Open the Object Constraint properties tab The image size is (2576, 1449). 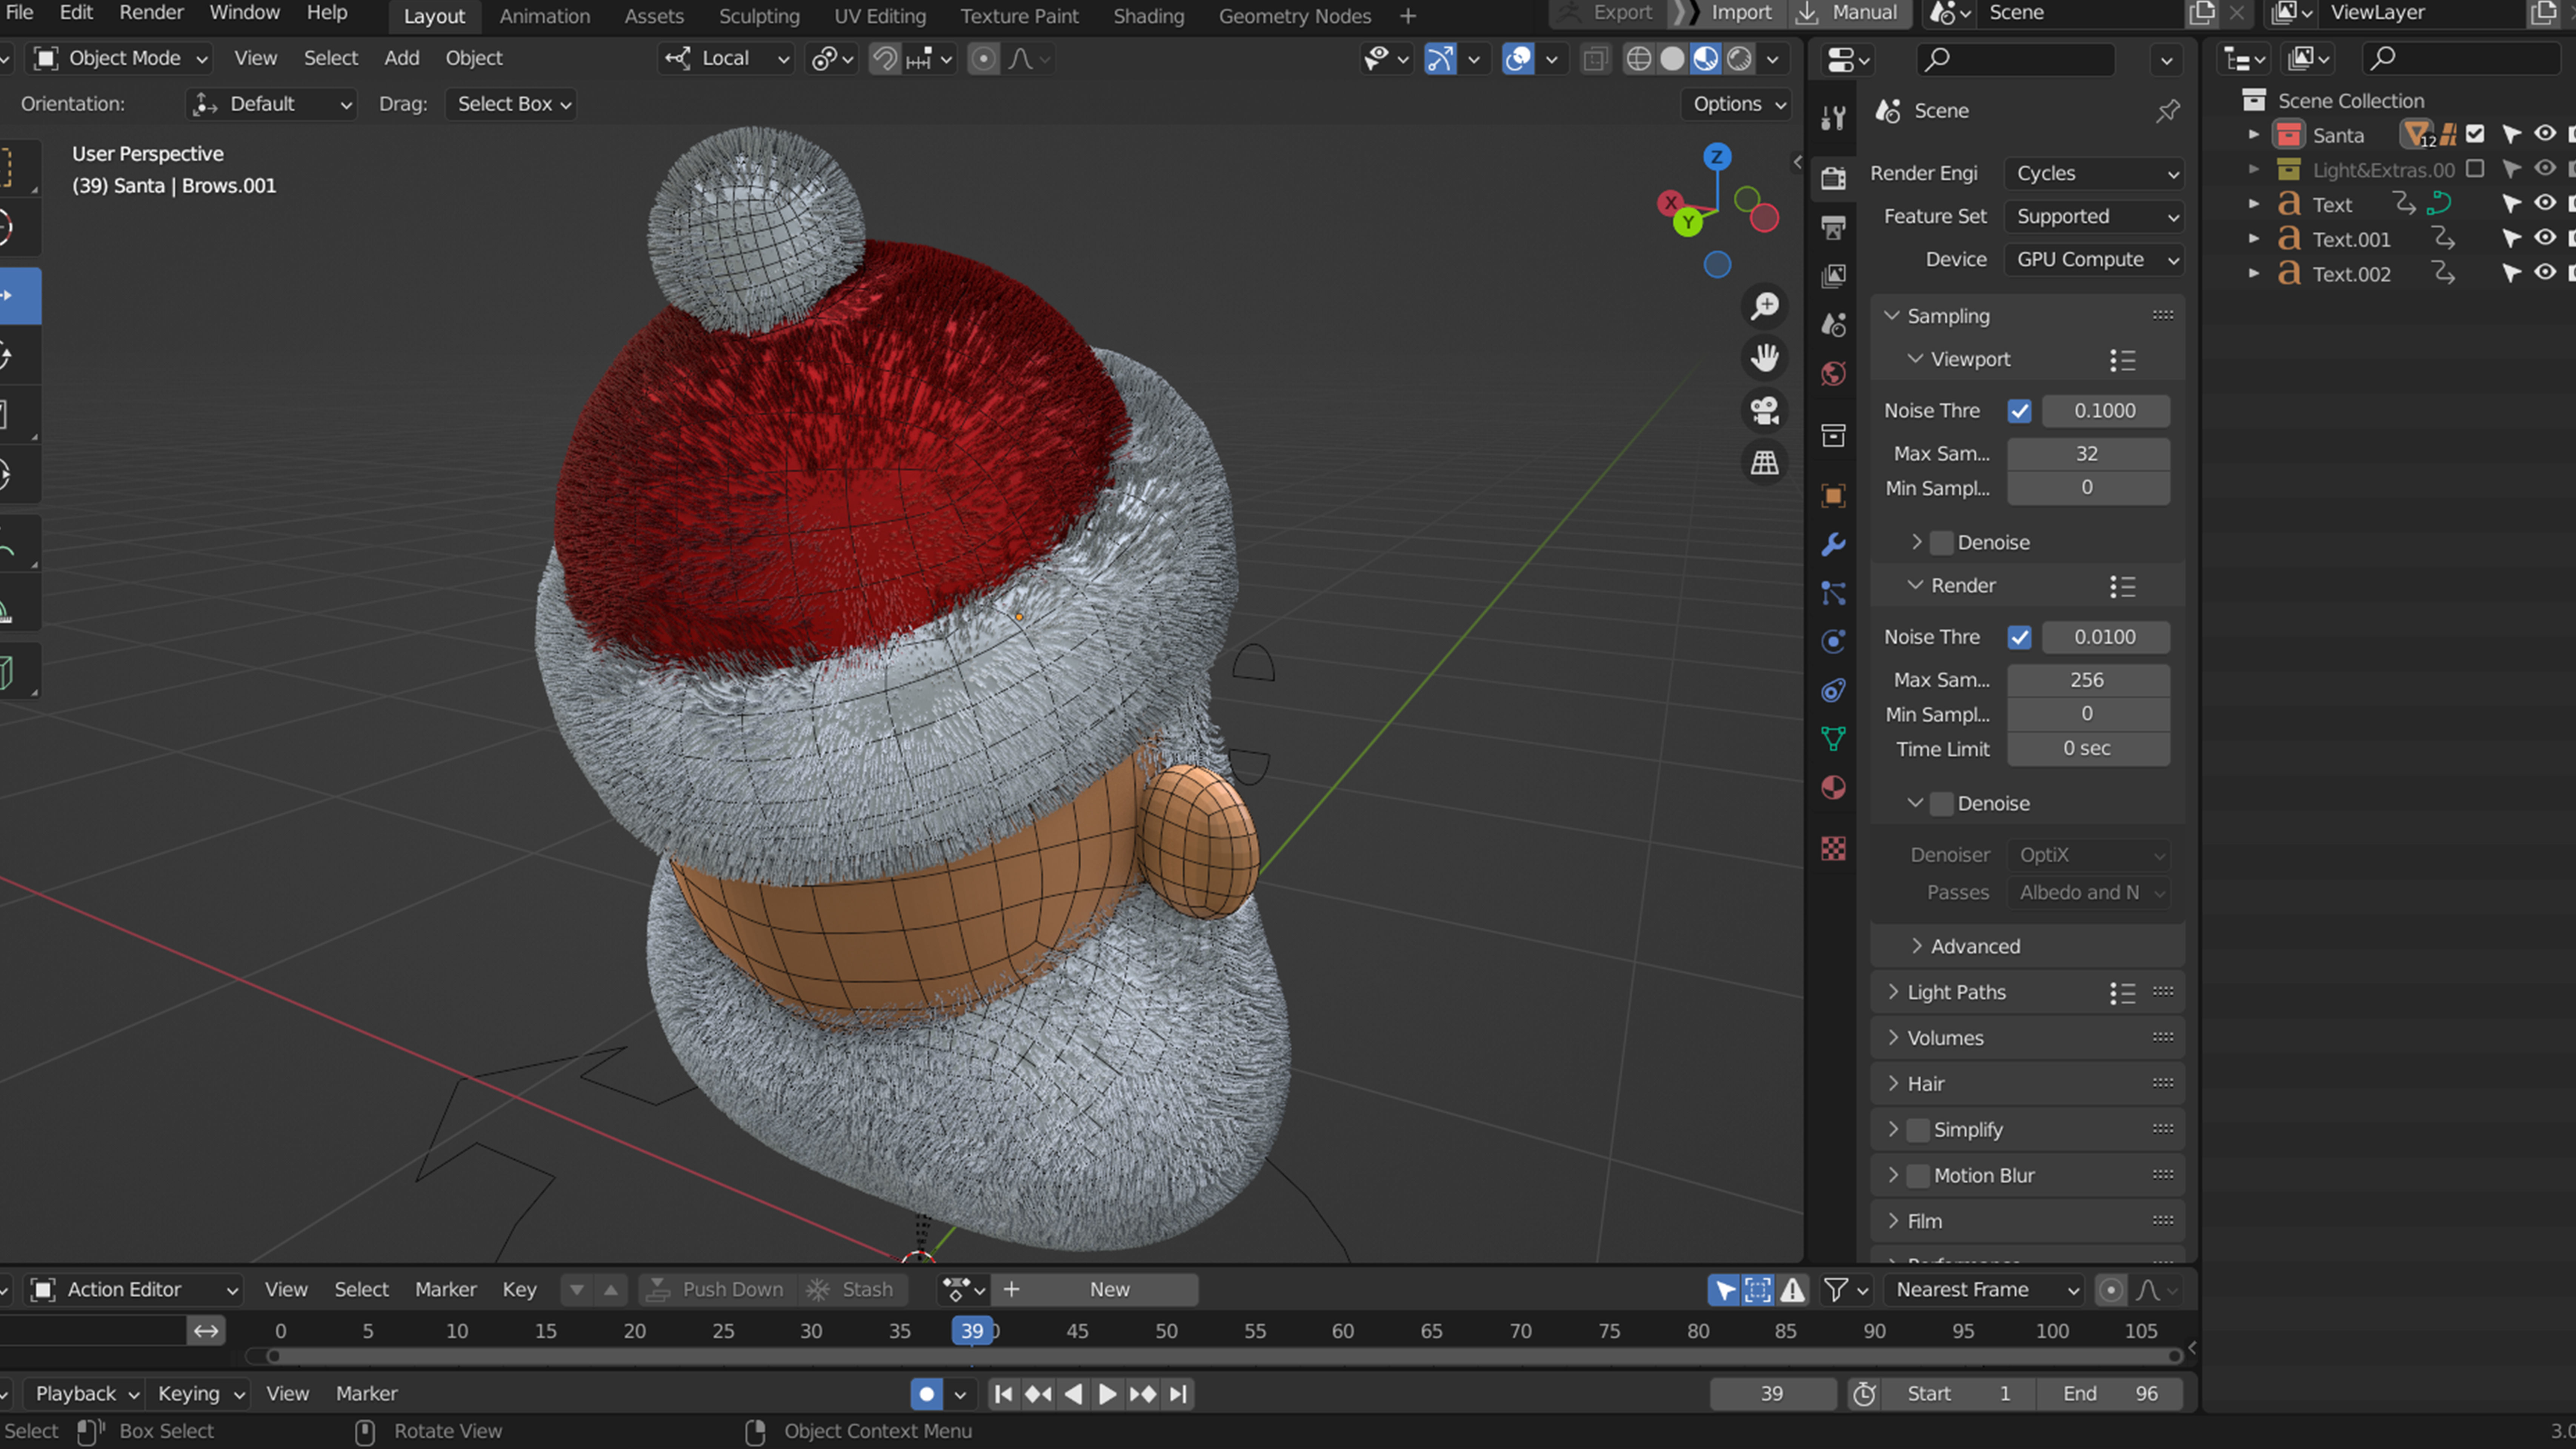(x=1833, y=690)
